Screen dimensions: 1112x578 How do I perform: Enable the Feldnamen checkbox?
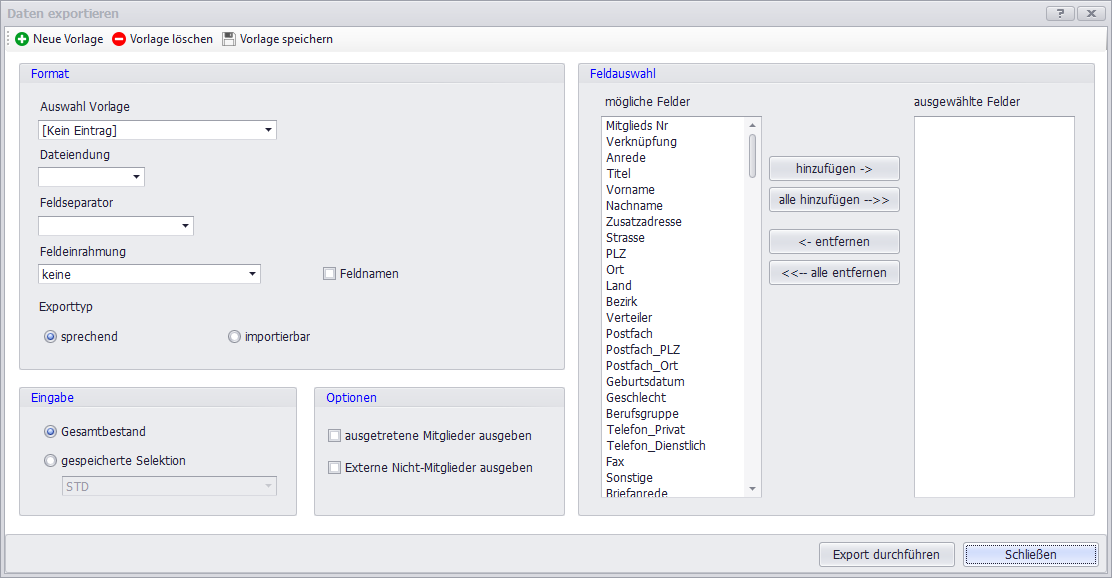tap(329, 274)
